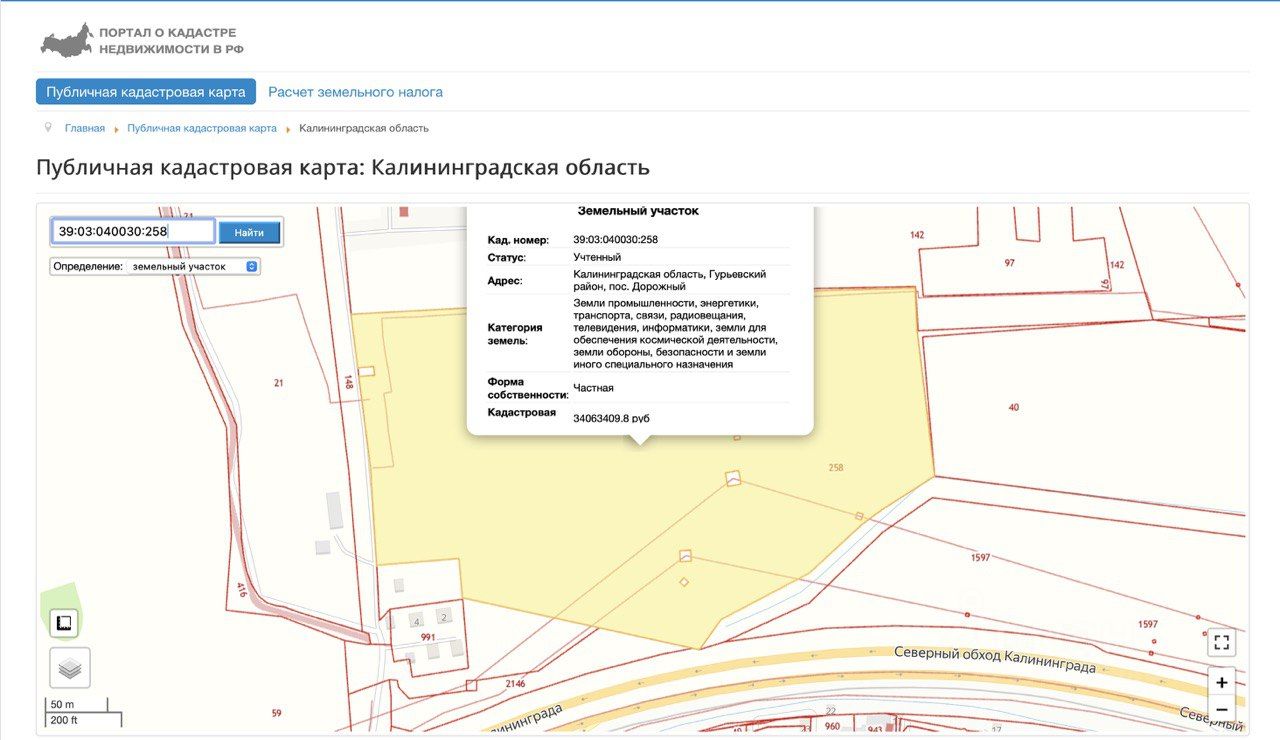
Task: Click the measurement ruler tool icon
Action: [x=64, y=623]
